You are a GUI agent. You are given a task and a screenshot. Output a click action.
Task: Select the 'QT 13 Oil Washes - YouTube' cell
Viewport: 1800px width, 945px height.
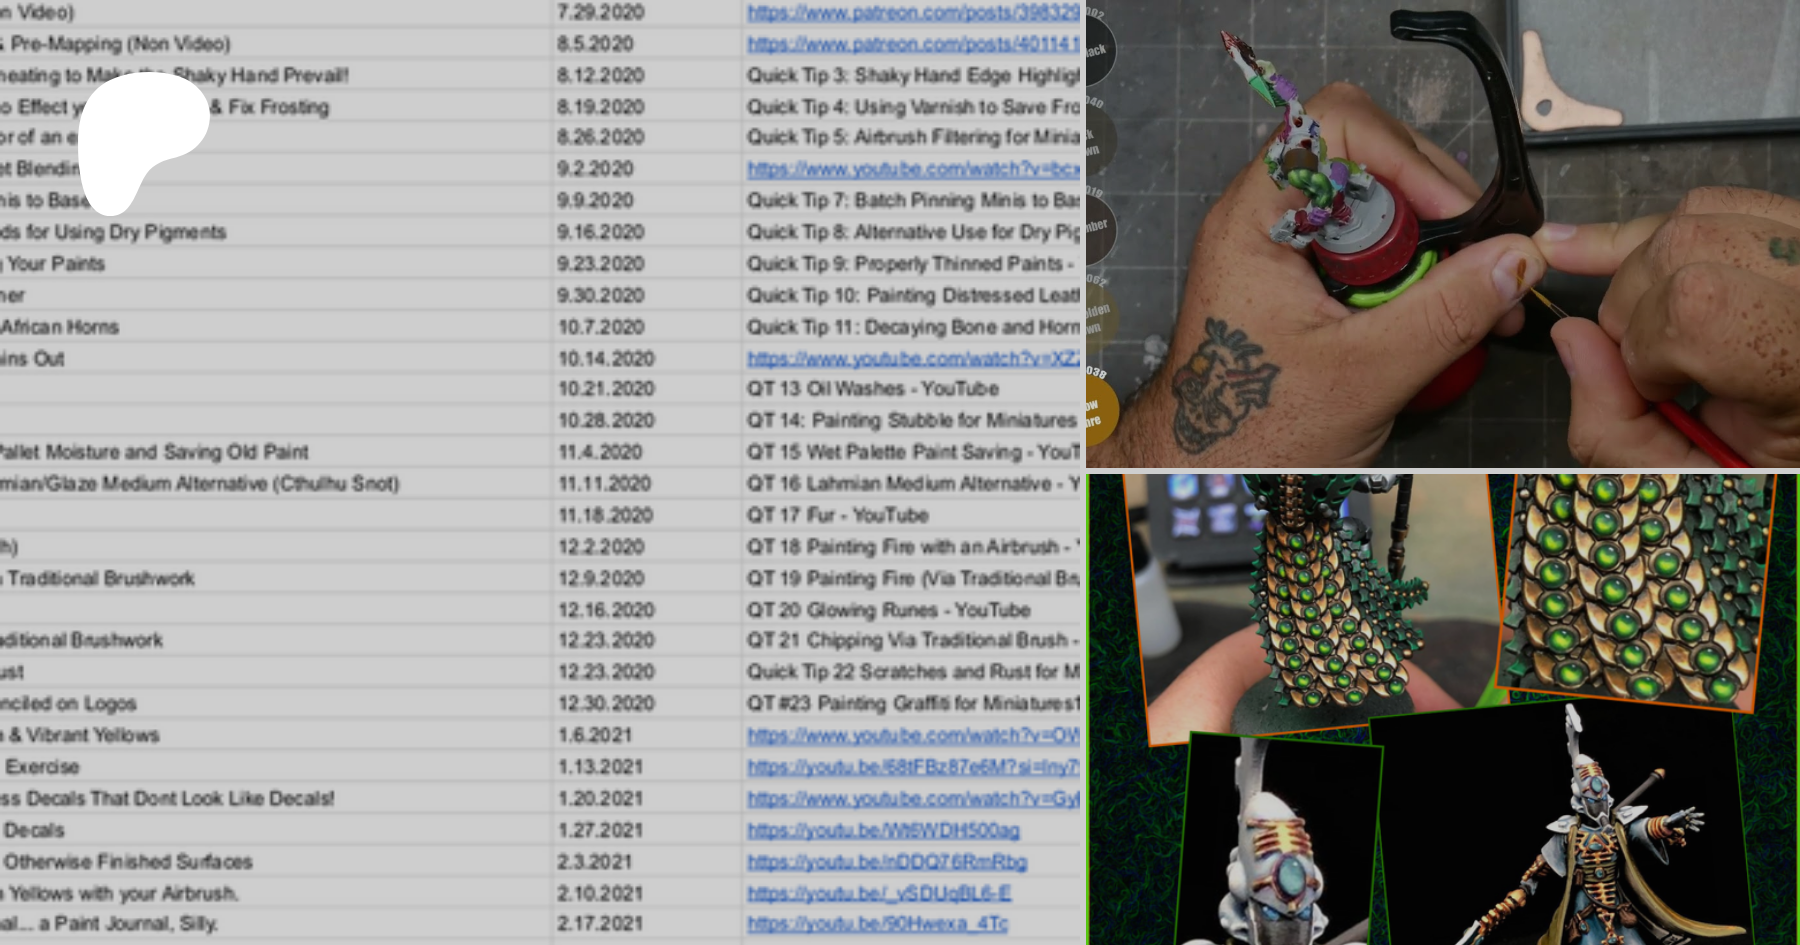point(872,389)
